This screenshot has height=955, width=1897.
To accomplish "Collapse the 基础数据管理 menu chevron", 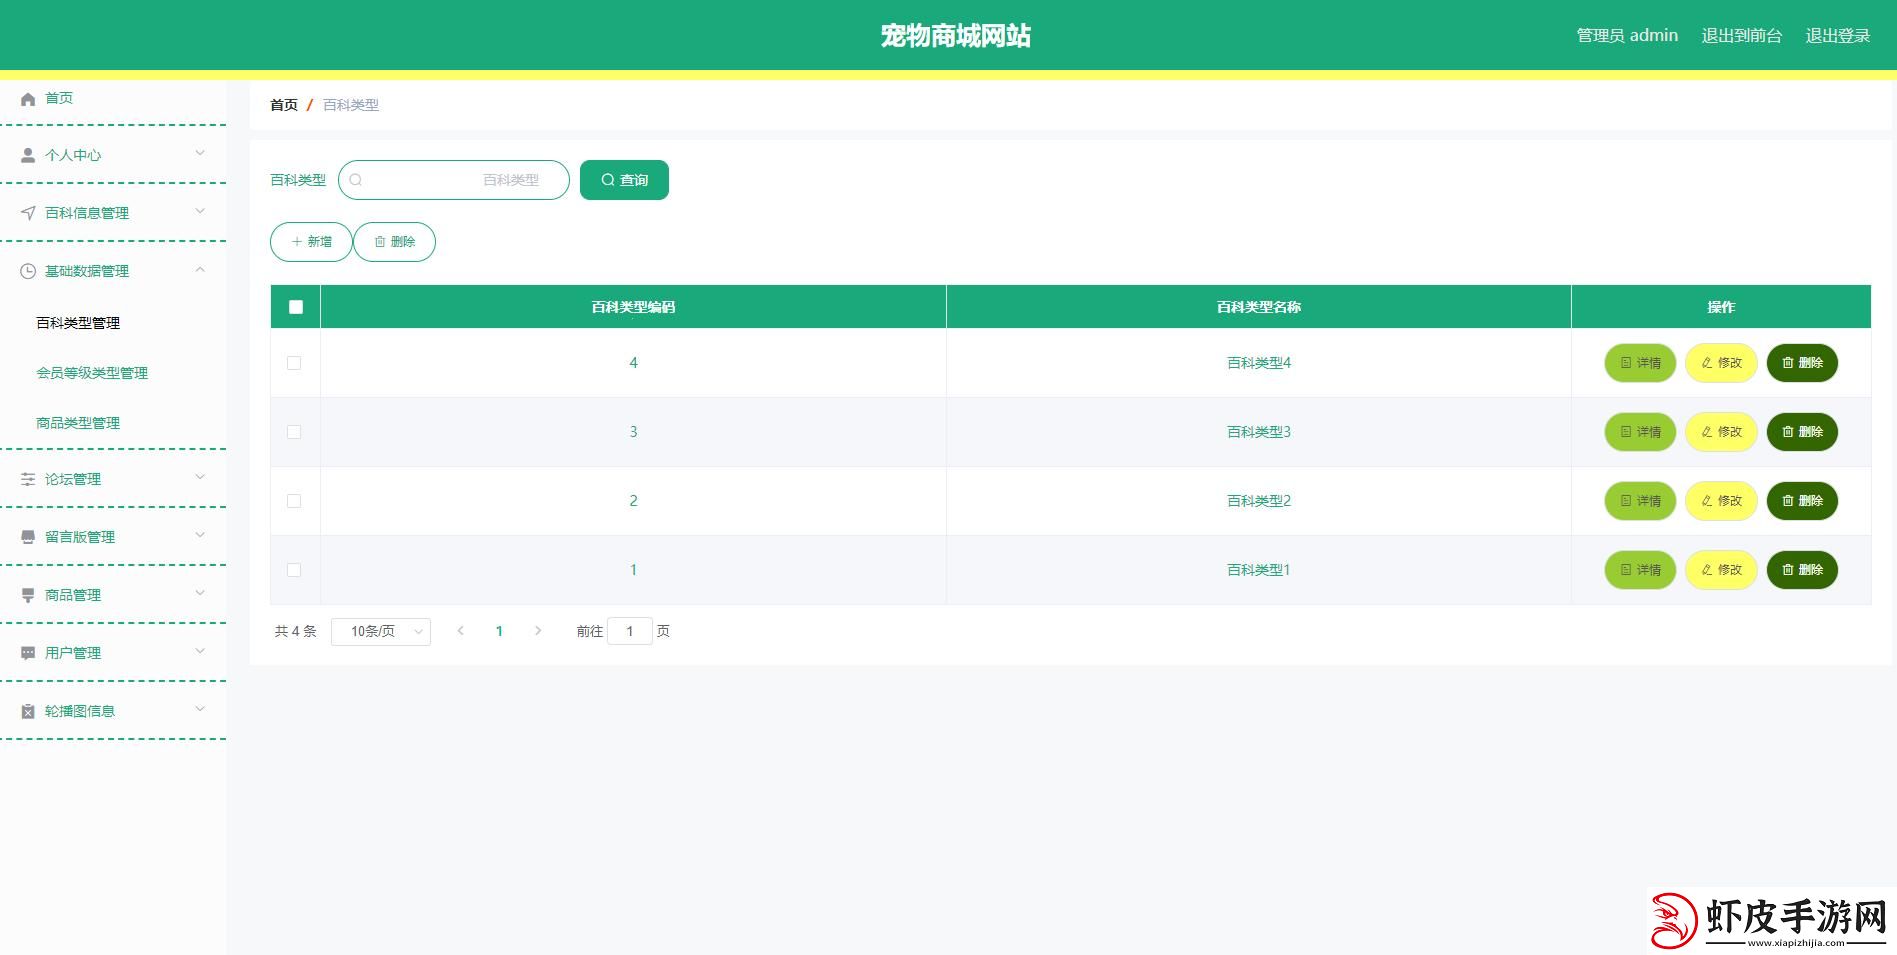I will pyautogui.click(x=200, y=269).
